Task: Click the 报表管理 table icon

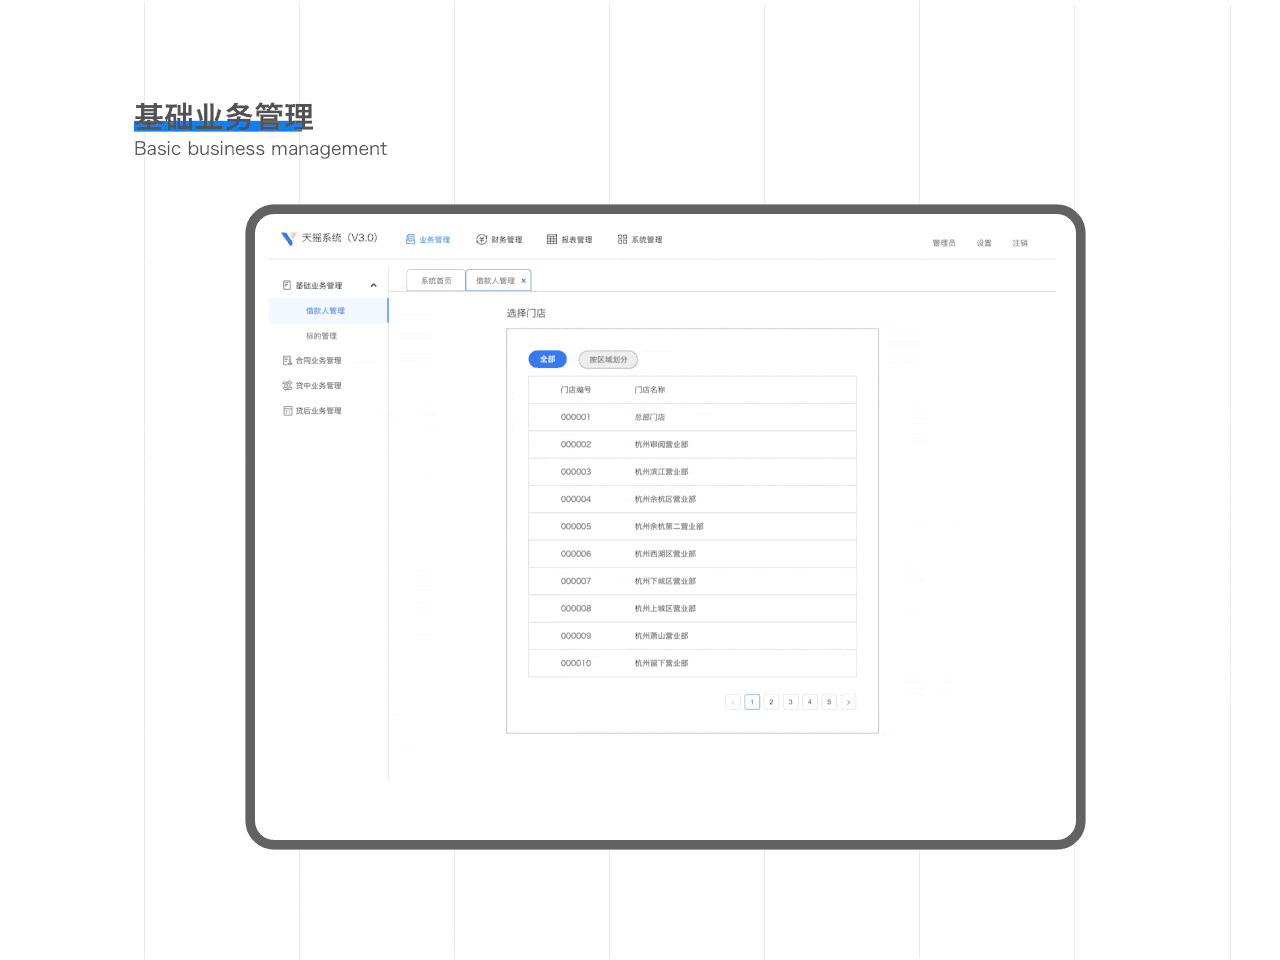Action: click(x=552, y=239)
